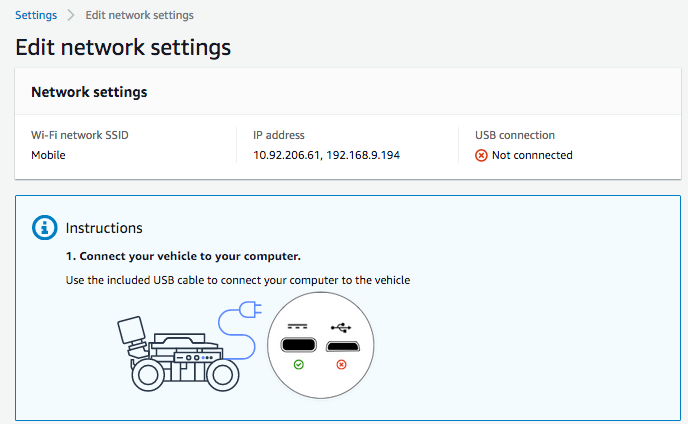The height and width of the screenshot is (424, 688).
Task: Click the Settings breadcrumb link
Action: [36, 16]
